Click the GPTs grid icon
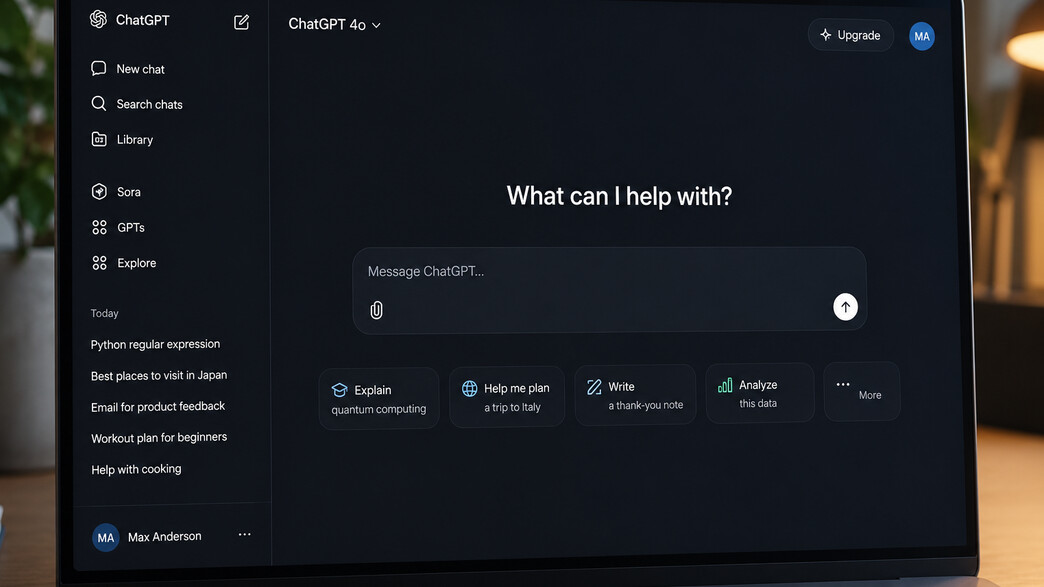This screenshot has height=587, width=1044. tap(99, 228)
